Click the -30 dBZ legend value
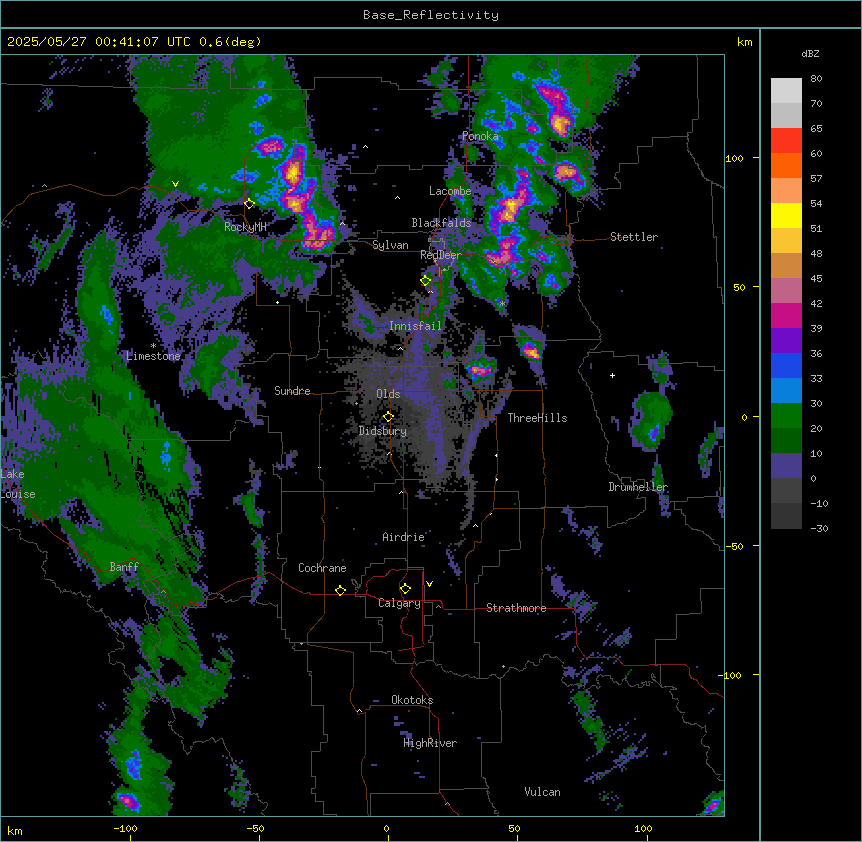The height and width of the screenshot is (842, 862). pos(819,529)
